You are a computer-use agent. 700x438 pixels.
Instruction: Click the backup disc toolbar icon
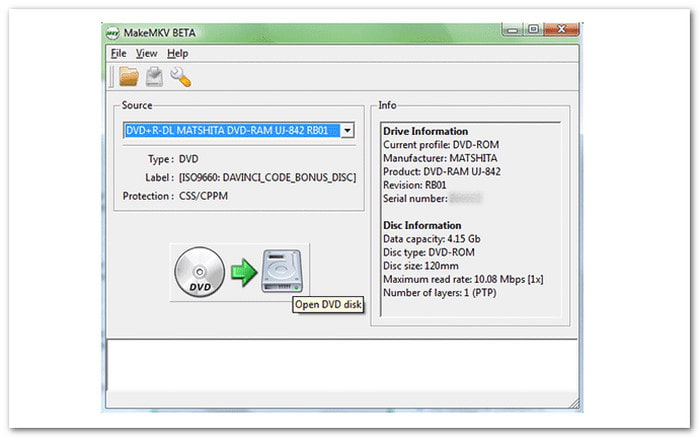(154, 76)
